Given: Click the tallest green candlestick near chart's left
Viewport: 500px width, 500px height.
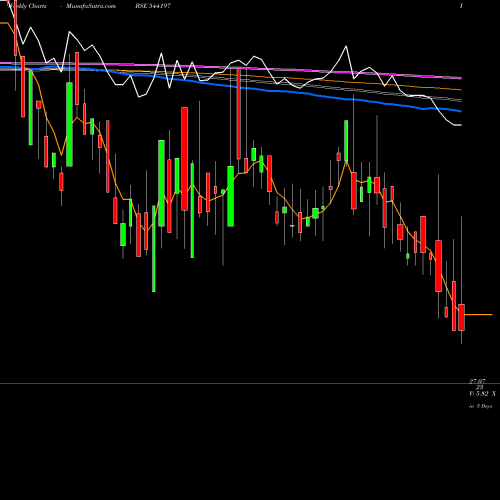Looking at the screenshot, I should point(69,124).
